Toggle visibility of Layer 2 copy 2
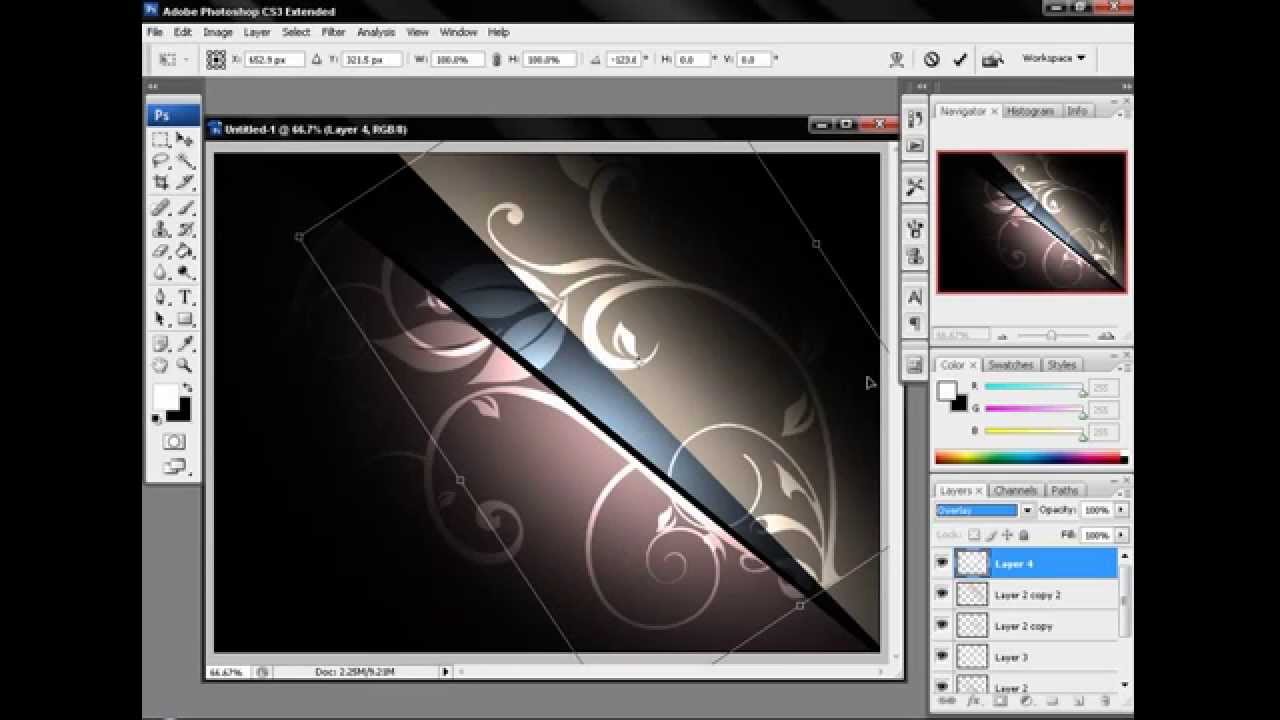This screenshot has width=1280, height=720. pos(941,594)
